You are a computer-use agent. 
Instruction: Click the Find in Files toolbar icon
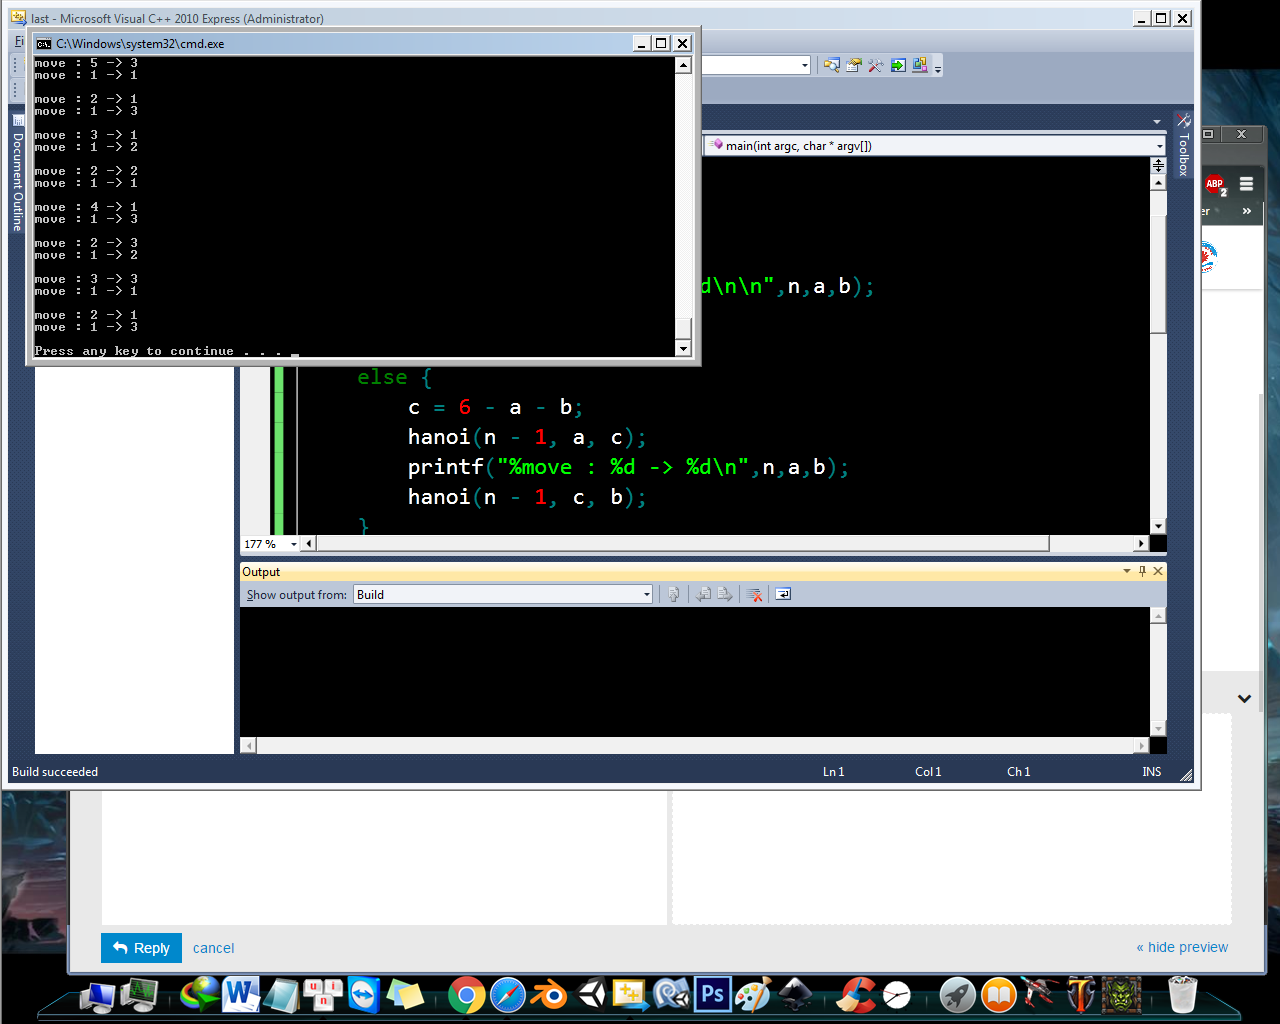point(831,66)
